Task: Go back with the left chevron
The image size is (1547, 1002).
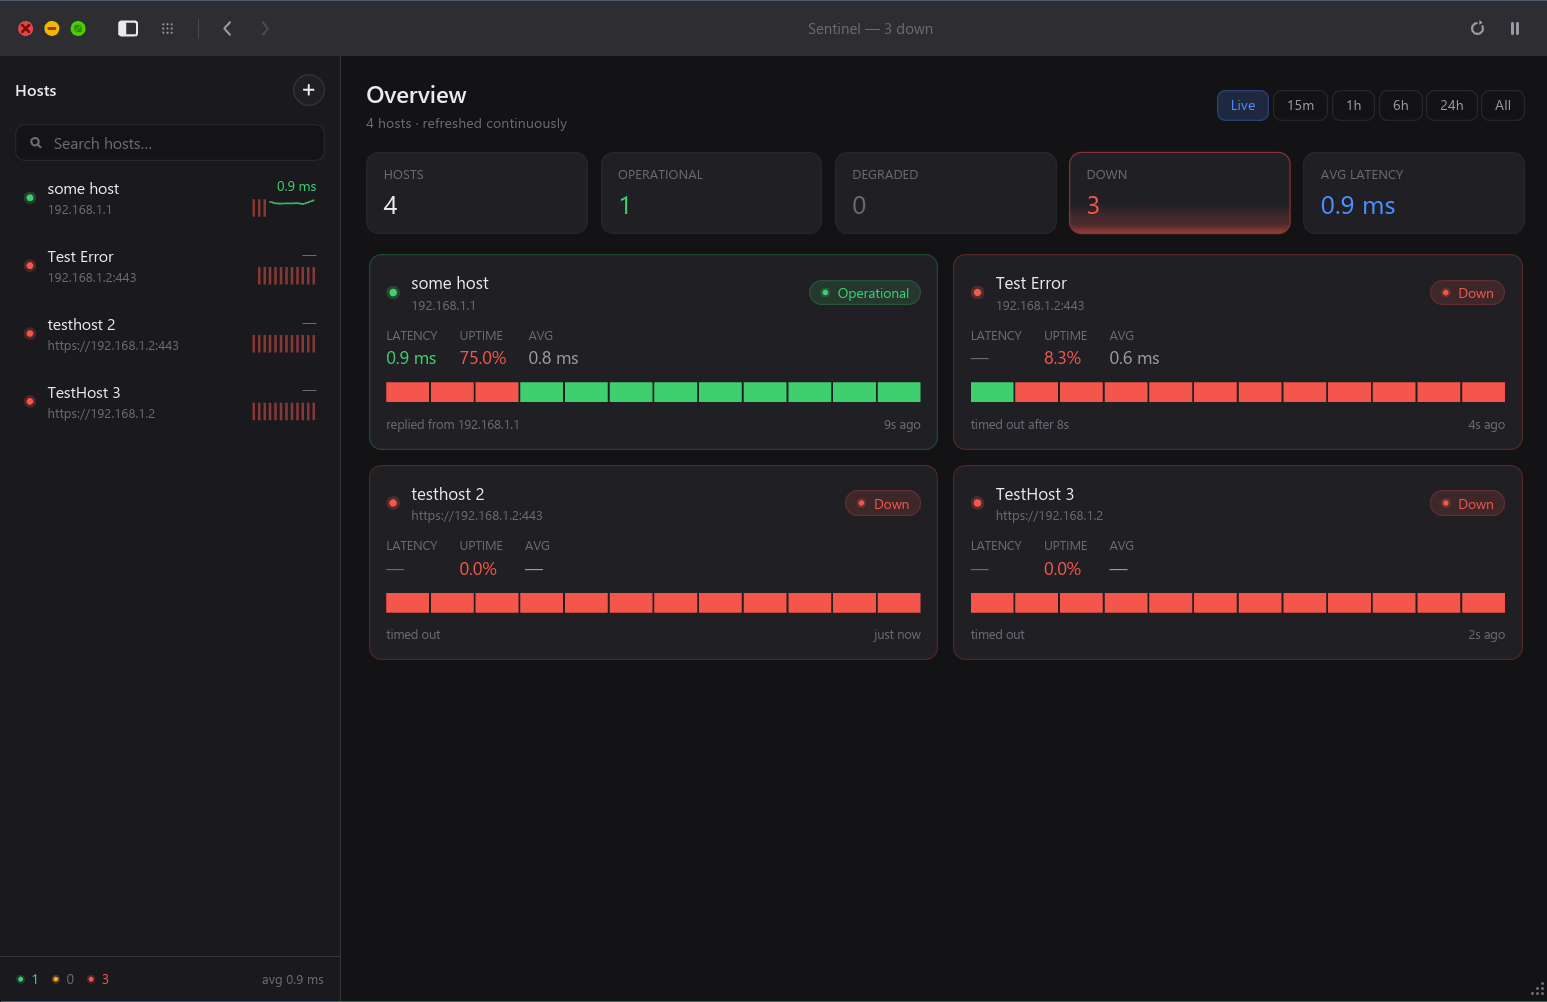Action: click(x=227, y=28)
